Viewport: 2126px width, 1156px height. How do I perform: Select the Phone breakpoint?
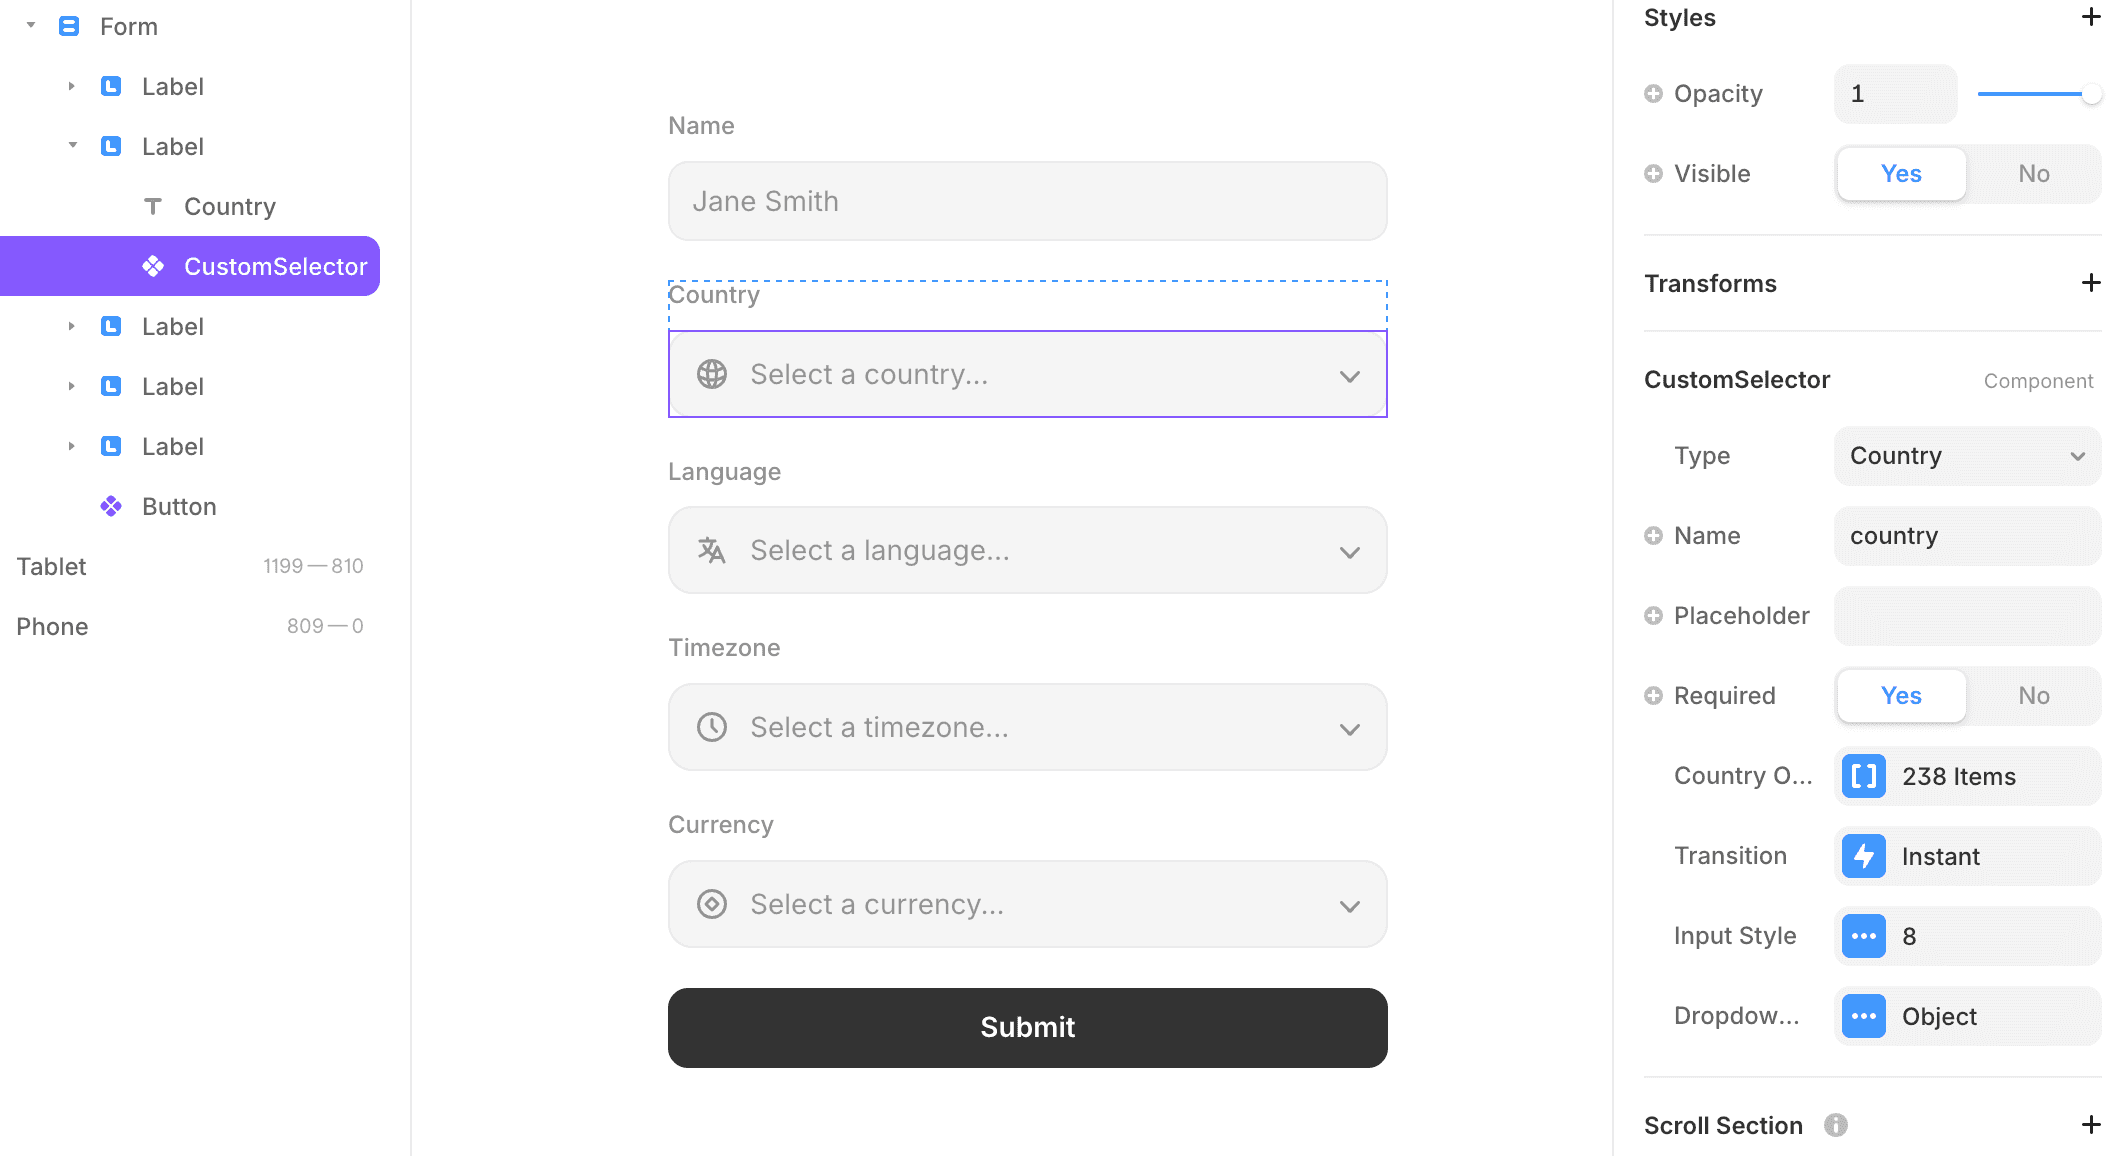click(x=52, y=627)
